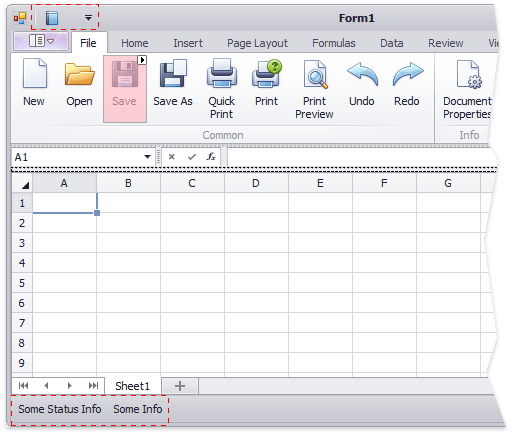
Task: Redo the last undone action
Action: click(x=407, y=82)
